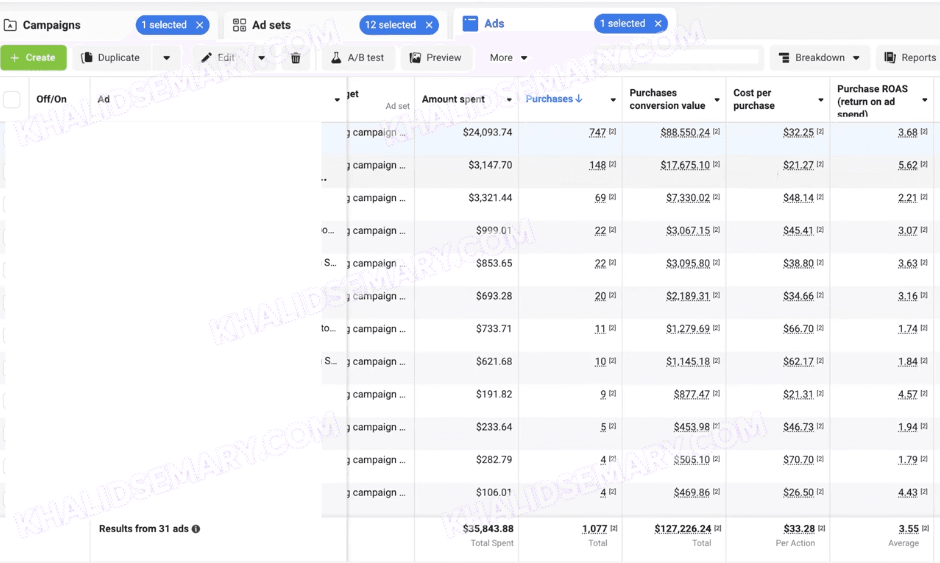Click the $127,226.24 total conversion value
Viewport: 940px width, 563px height.
click(x=683, y=529)
